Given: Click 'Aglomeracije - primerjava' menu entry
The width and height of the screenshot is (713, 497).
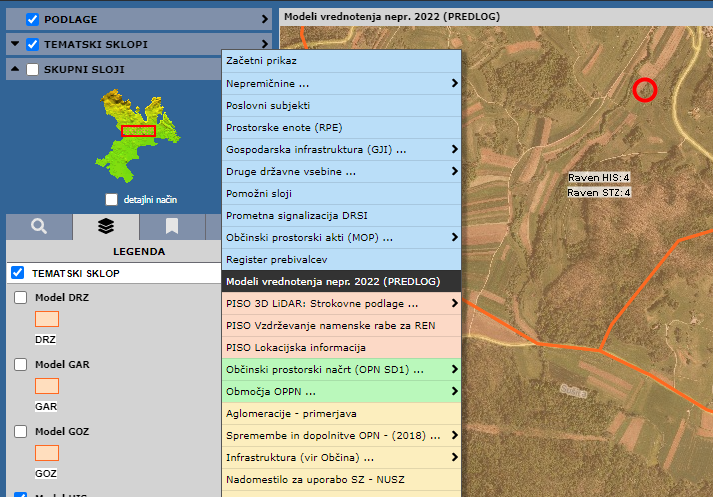Looking at the screenshot, I should pos(340,413).
